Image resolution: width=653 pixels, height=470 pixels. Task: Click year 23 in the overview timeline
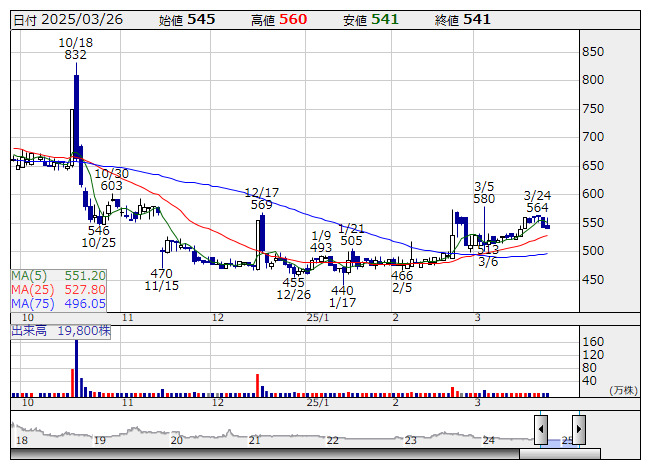coord(410,440)
